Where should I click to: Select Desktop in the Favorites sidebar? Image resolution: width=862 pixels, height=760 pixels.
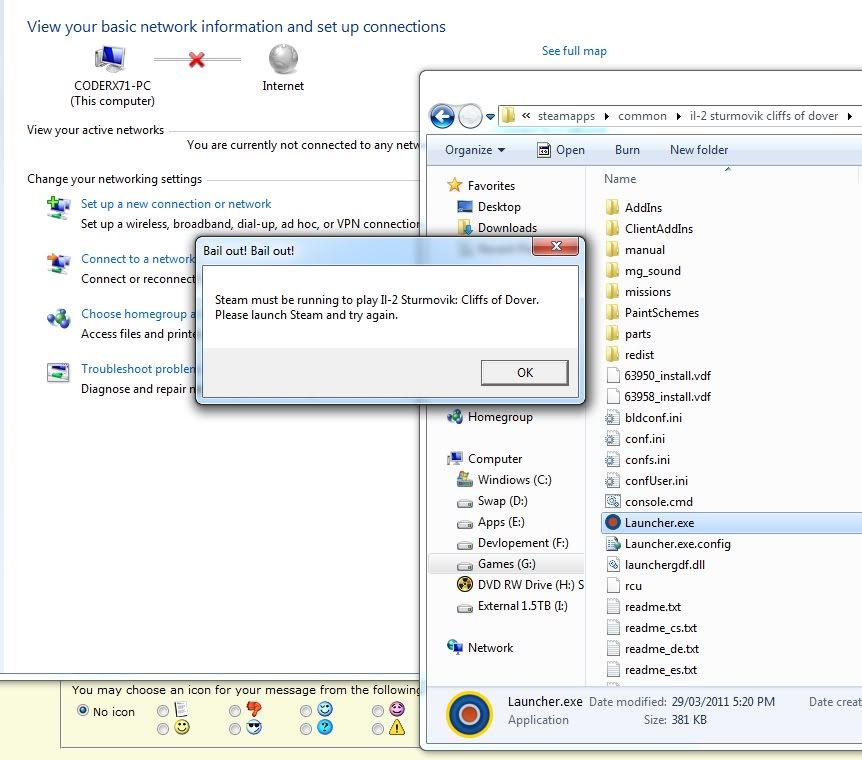pyautogui.click(x=499, y=207)
